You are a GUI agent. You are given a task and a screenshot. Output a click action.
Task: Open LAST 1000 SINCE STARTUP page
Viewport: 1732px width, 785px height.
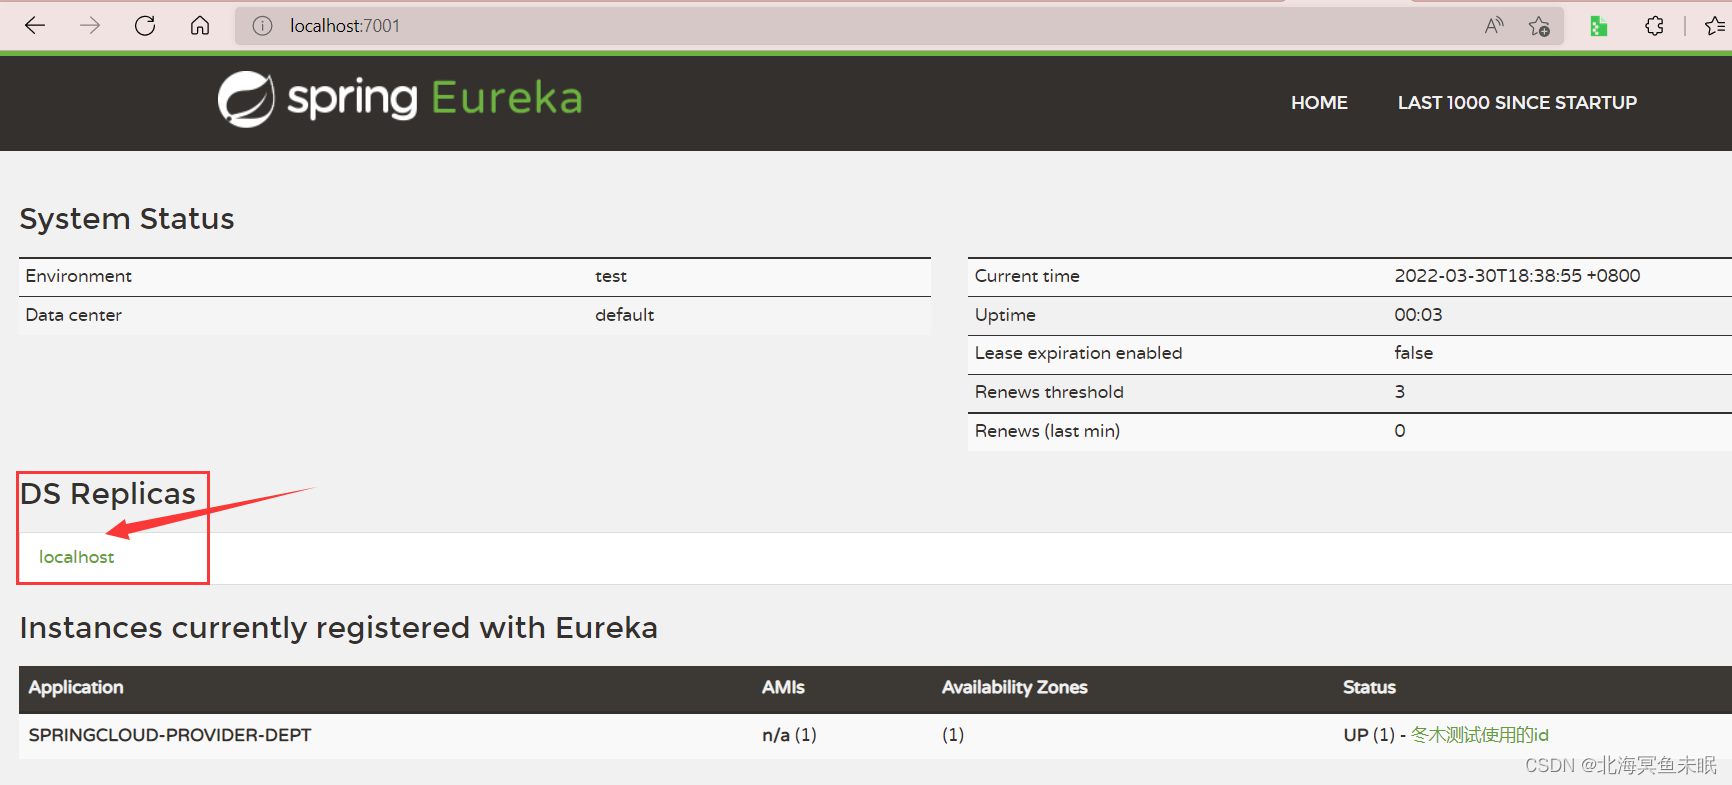[x=1517, y=103]
